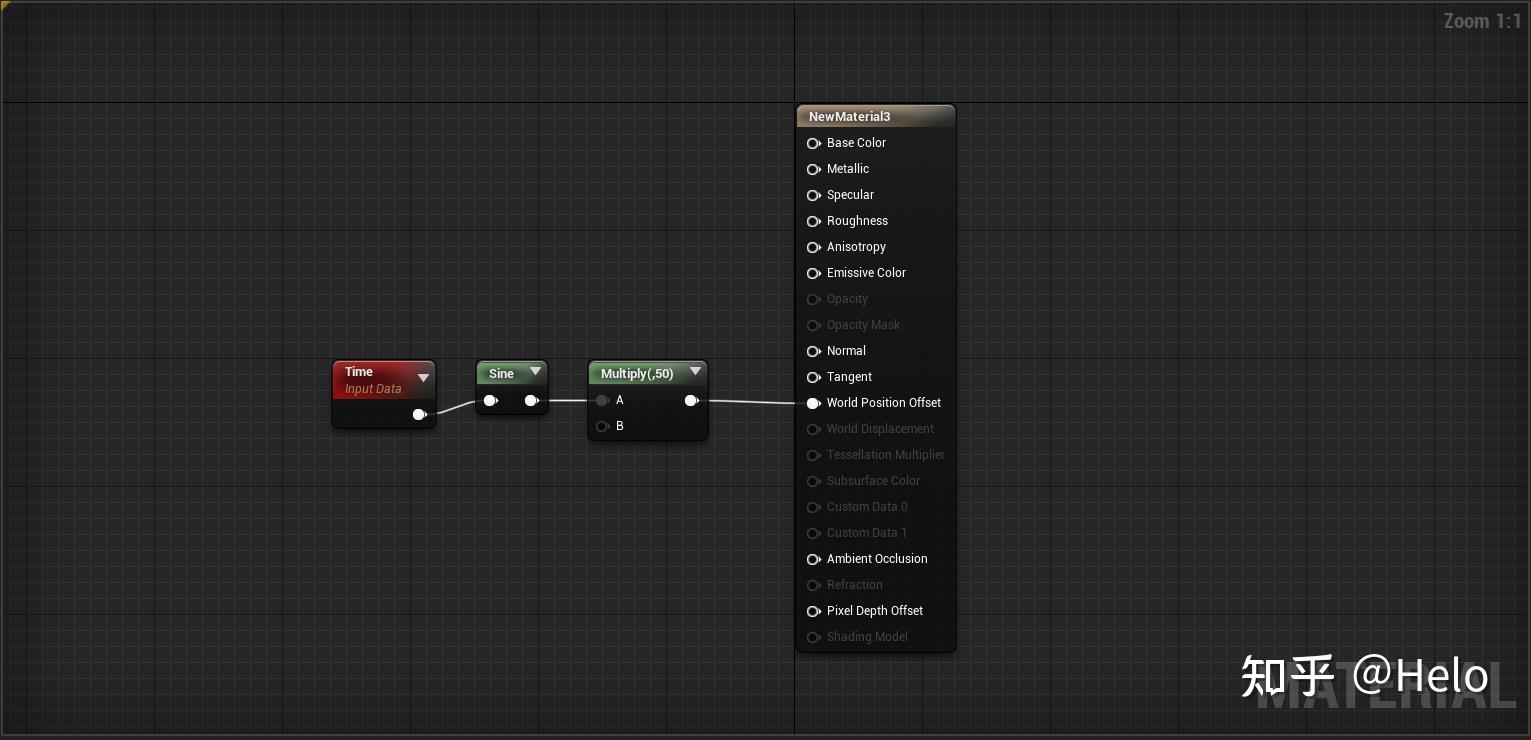
Task: Click the World Position Offset input pin
Action: (x=813, y=403)
